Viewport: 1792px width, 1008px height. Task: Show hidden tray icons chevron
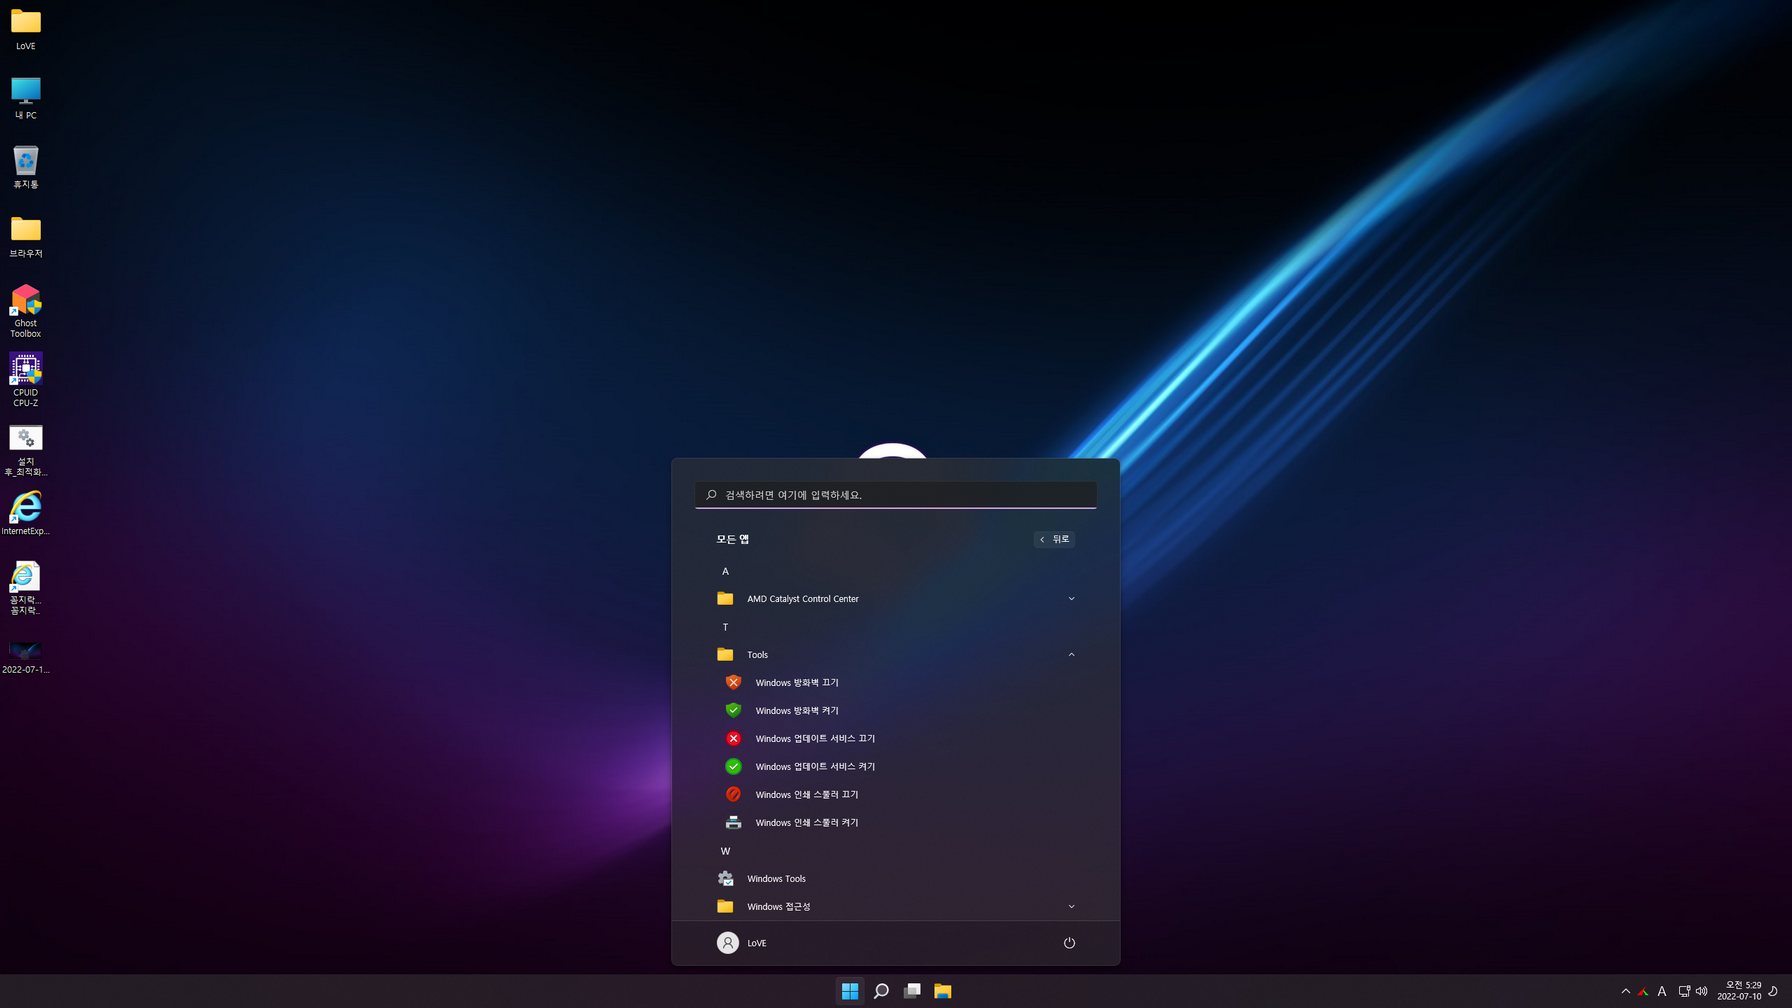(1626, 991)
